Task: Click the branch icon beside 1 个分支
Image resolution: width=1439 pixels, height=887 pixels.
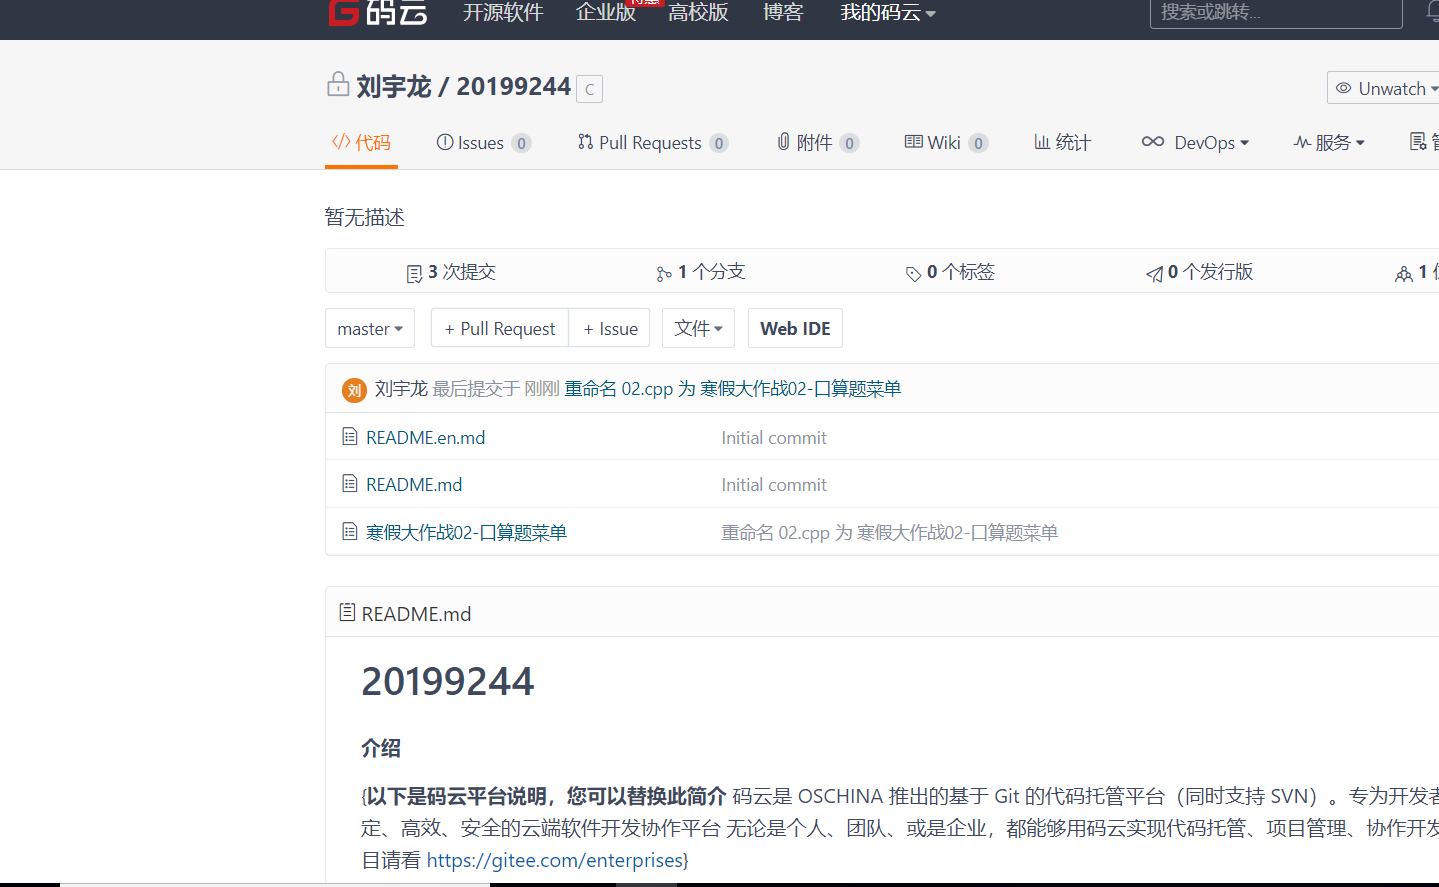Action: tap(664, 273)
